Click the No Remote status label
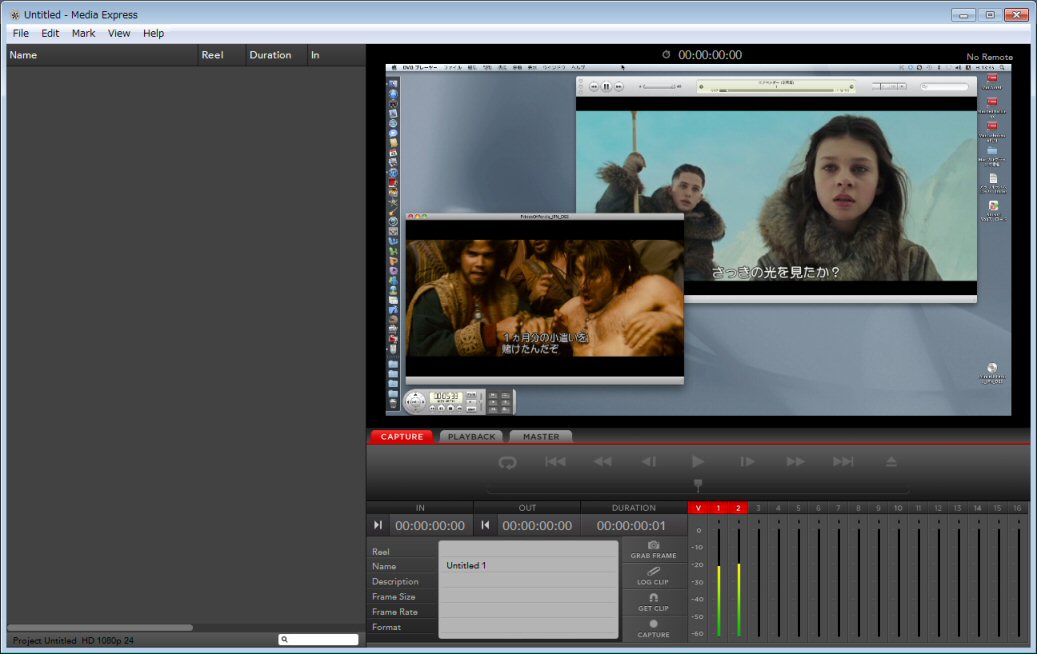The image size is (1037, 654). pyautogui.click(x=989, y=57)
